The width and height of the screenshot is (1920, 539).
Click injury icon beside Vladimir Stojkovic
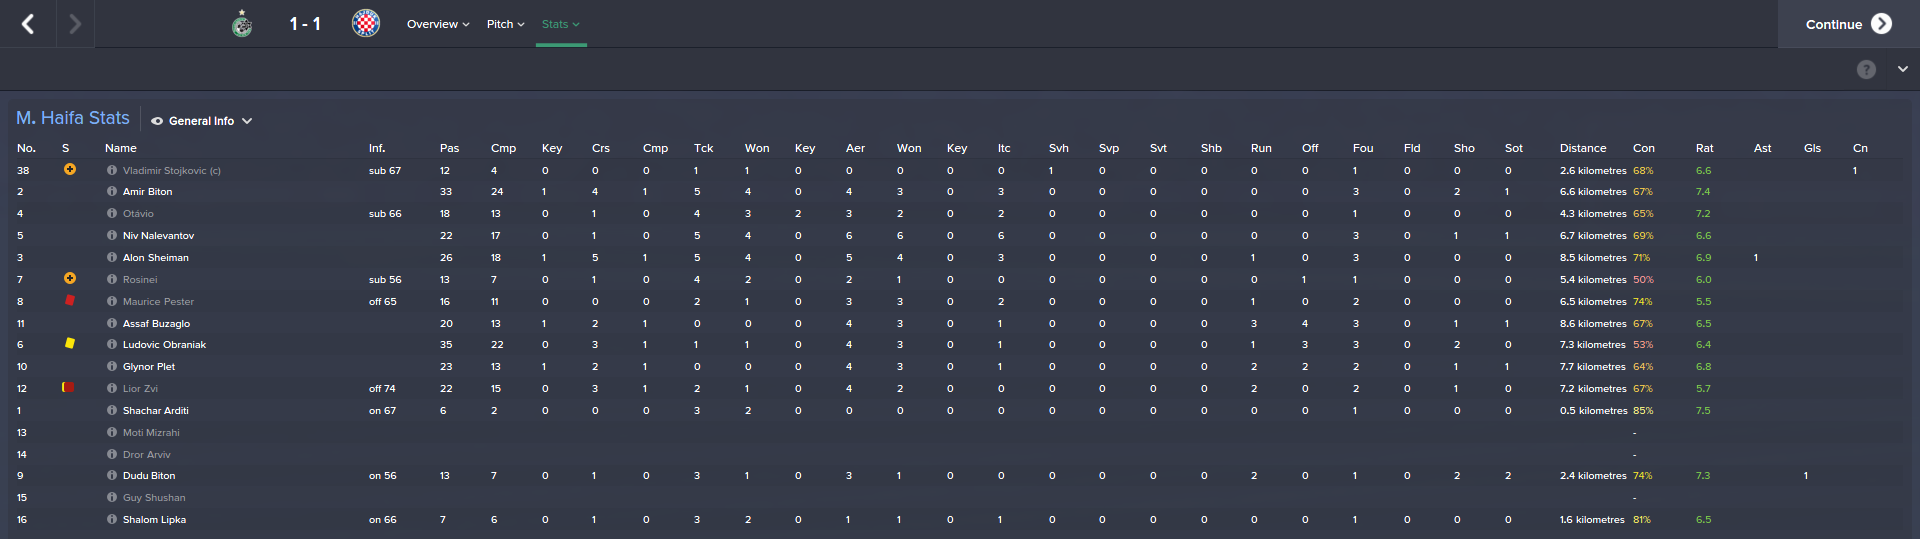(x=70, y=169)
